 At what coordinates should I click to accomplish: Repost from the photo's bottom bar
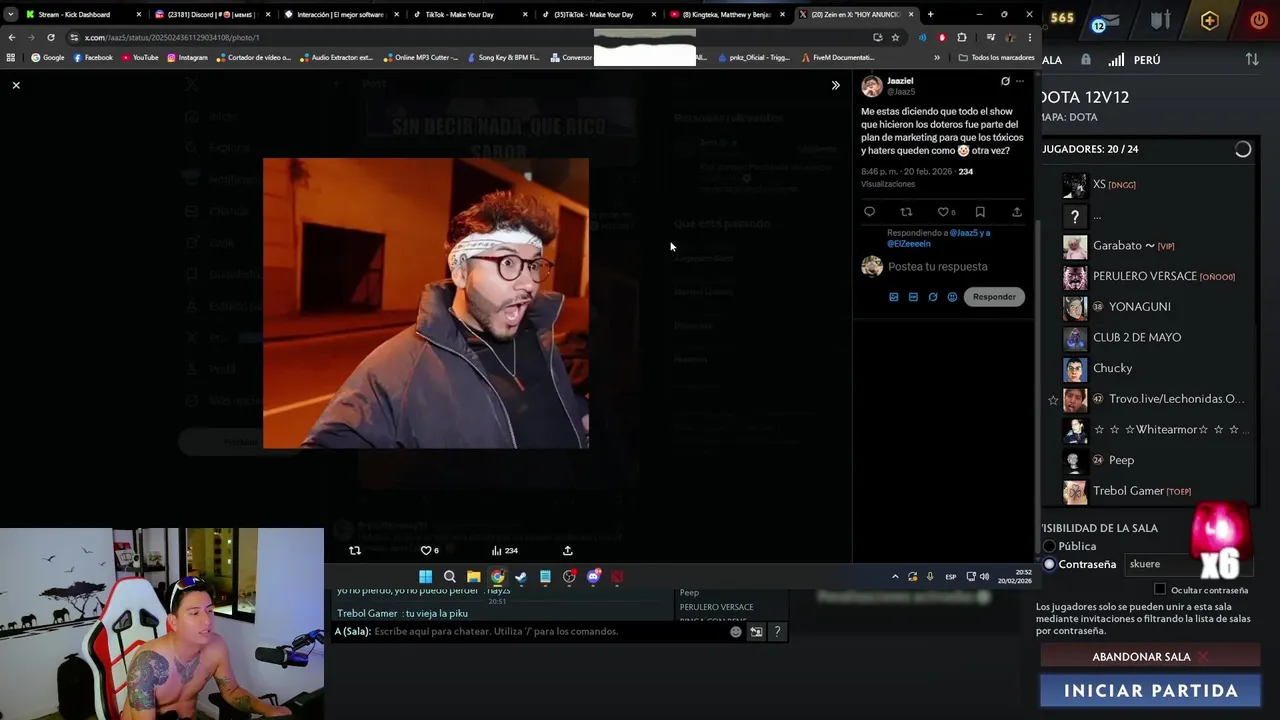coord(355,550)
